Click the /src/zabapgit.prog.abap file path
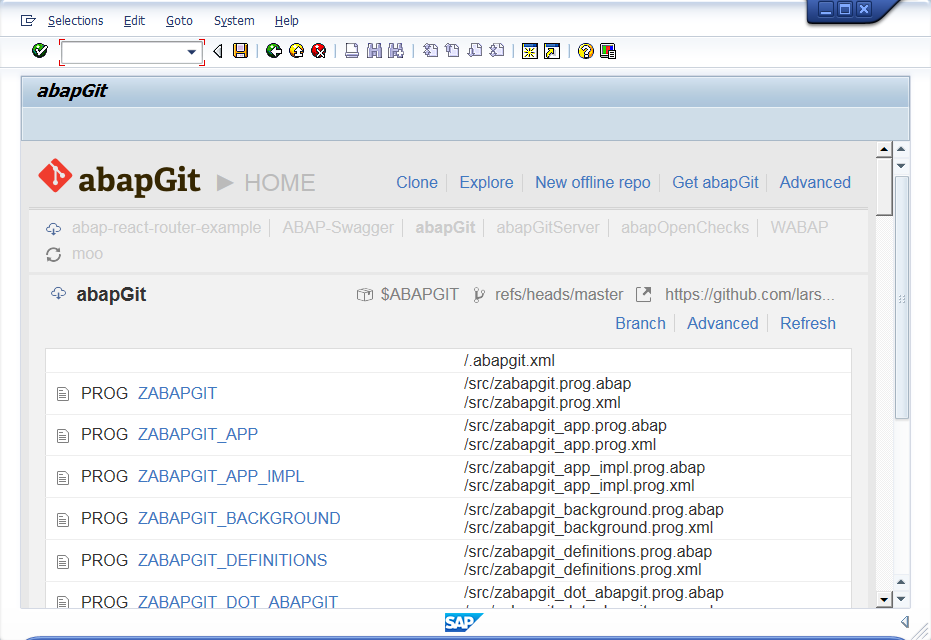 (x=547, y=384)
